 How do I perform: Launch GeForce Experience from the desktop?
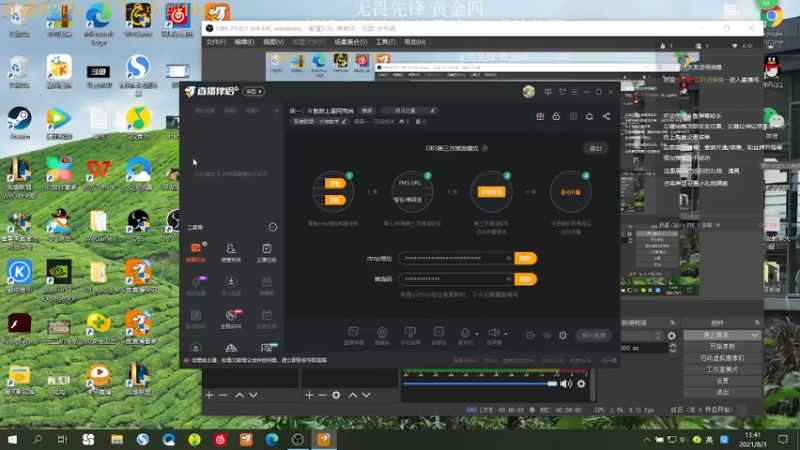tap(59, 280)
